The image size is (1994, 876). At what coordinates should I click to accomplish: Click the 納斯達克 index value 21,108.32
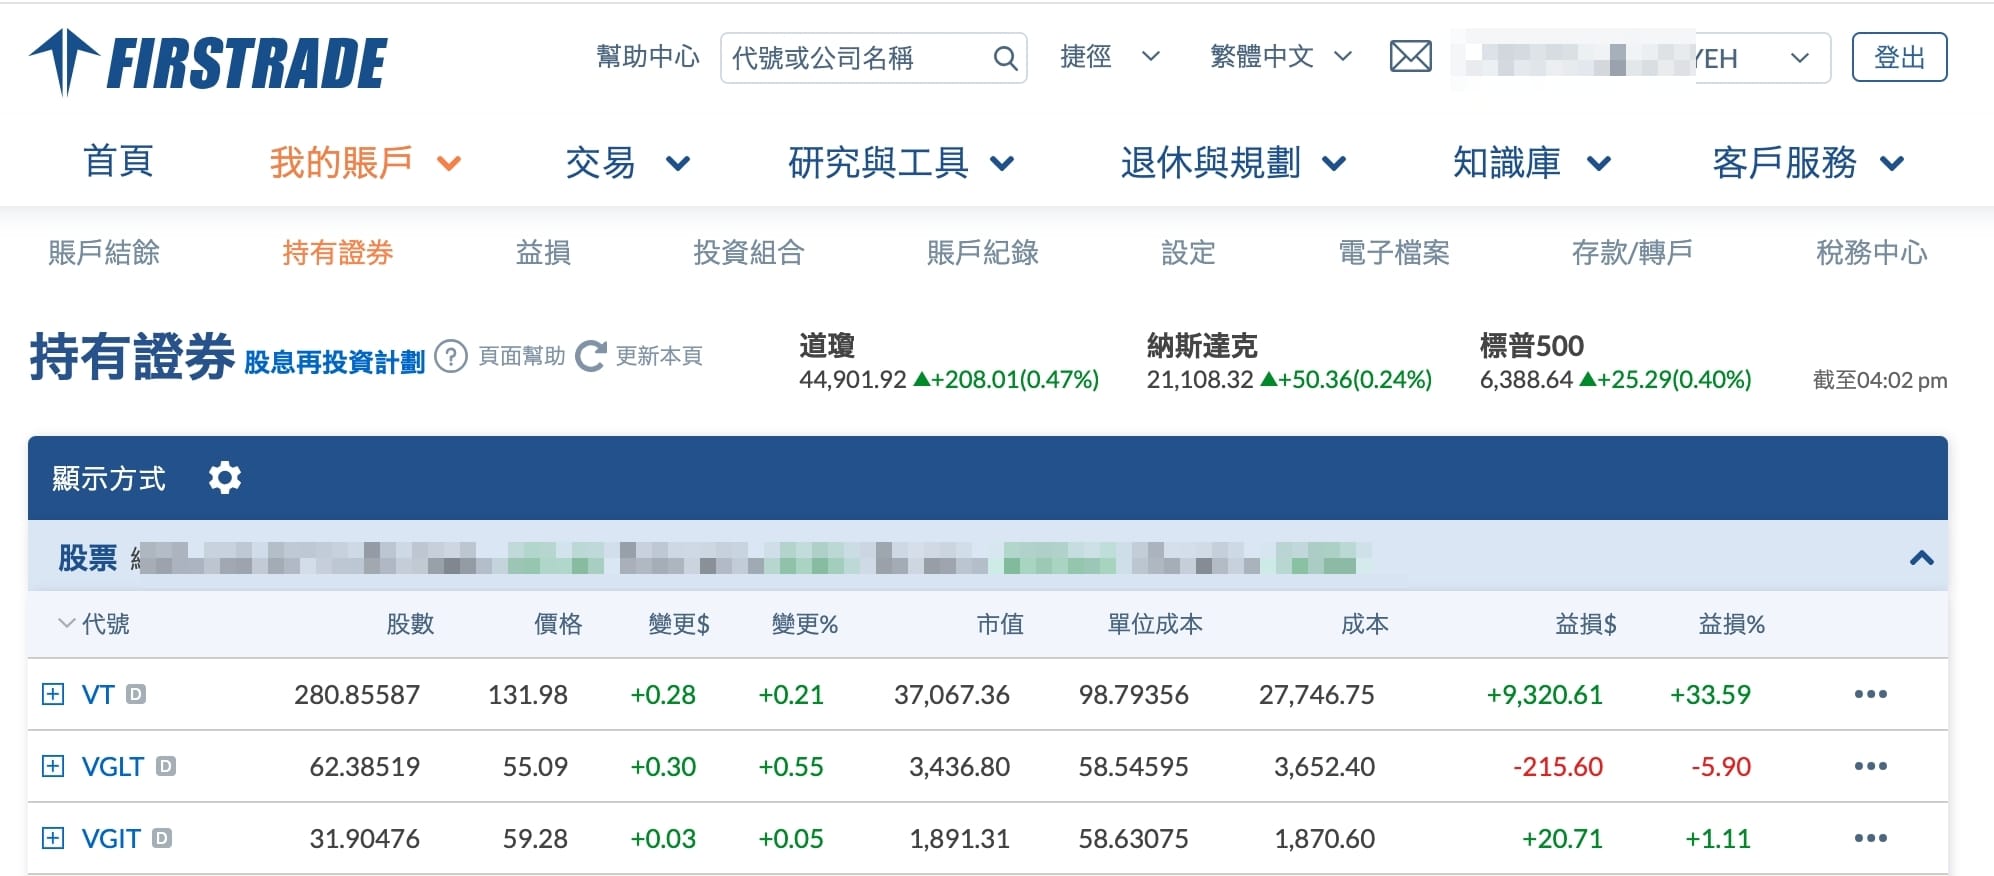[1200, 380]
